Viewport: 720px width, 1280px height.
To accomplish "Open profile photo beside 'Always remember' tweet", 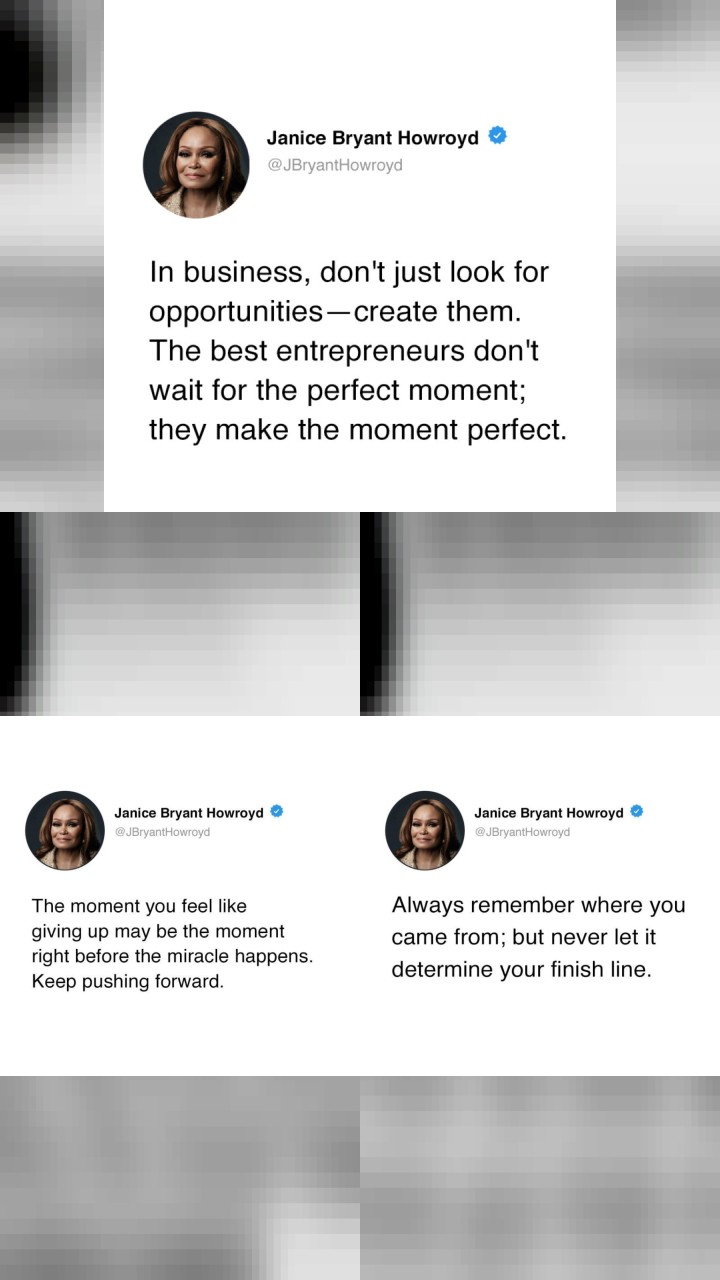I will [425, 830].
